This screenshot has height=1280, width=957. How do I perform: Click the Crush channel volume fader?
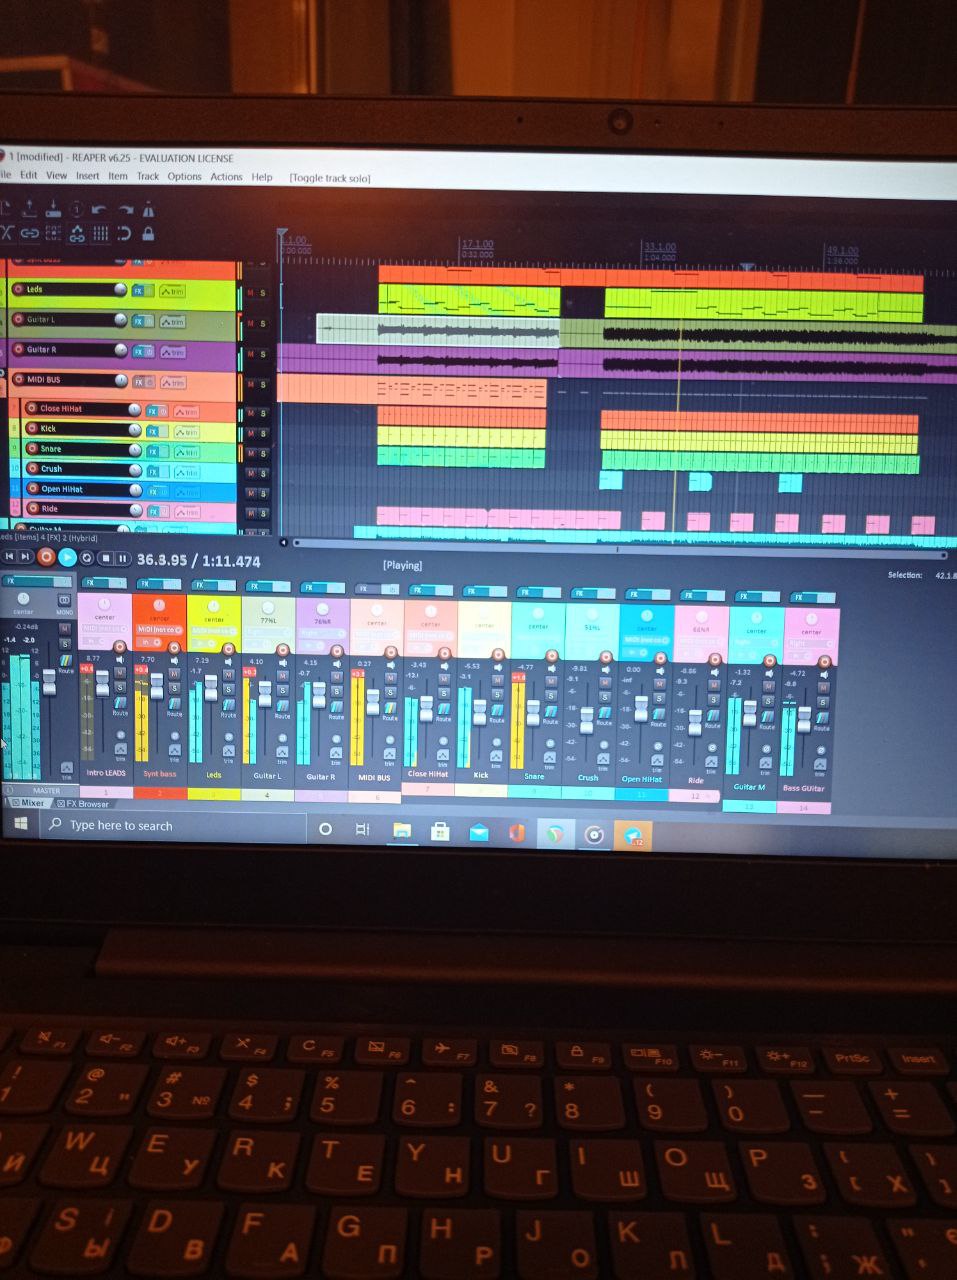coord(586,719)
